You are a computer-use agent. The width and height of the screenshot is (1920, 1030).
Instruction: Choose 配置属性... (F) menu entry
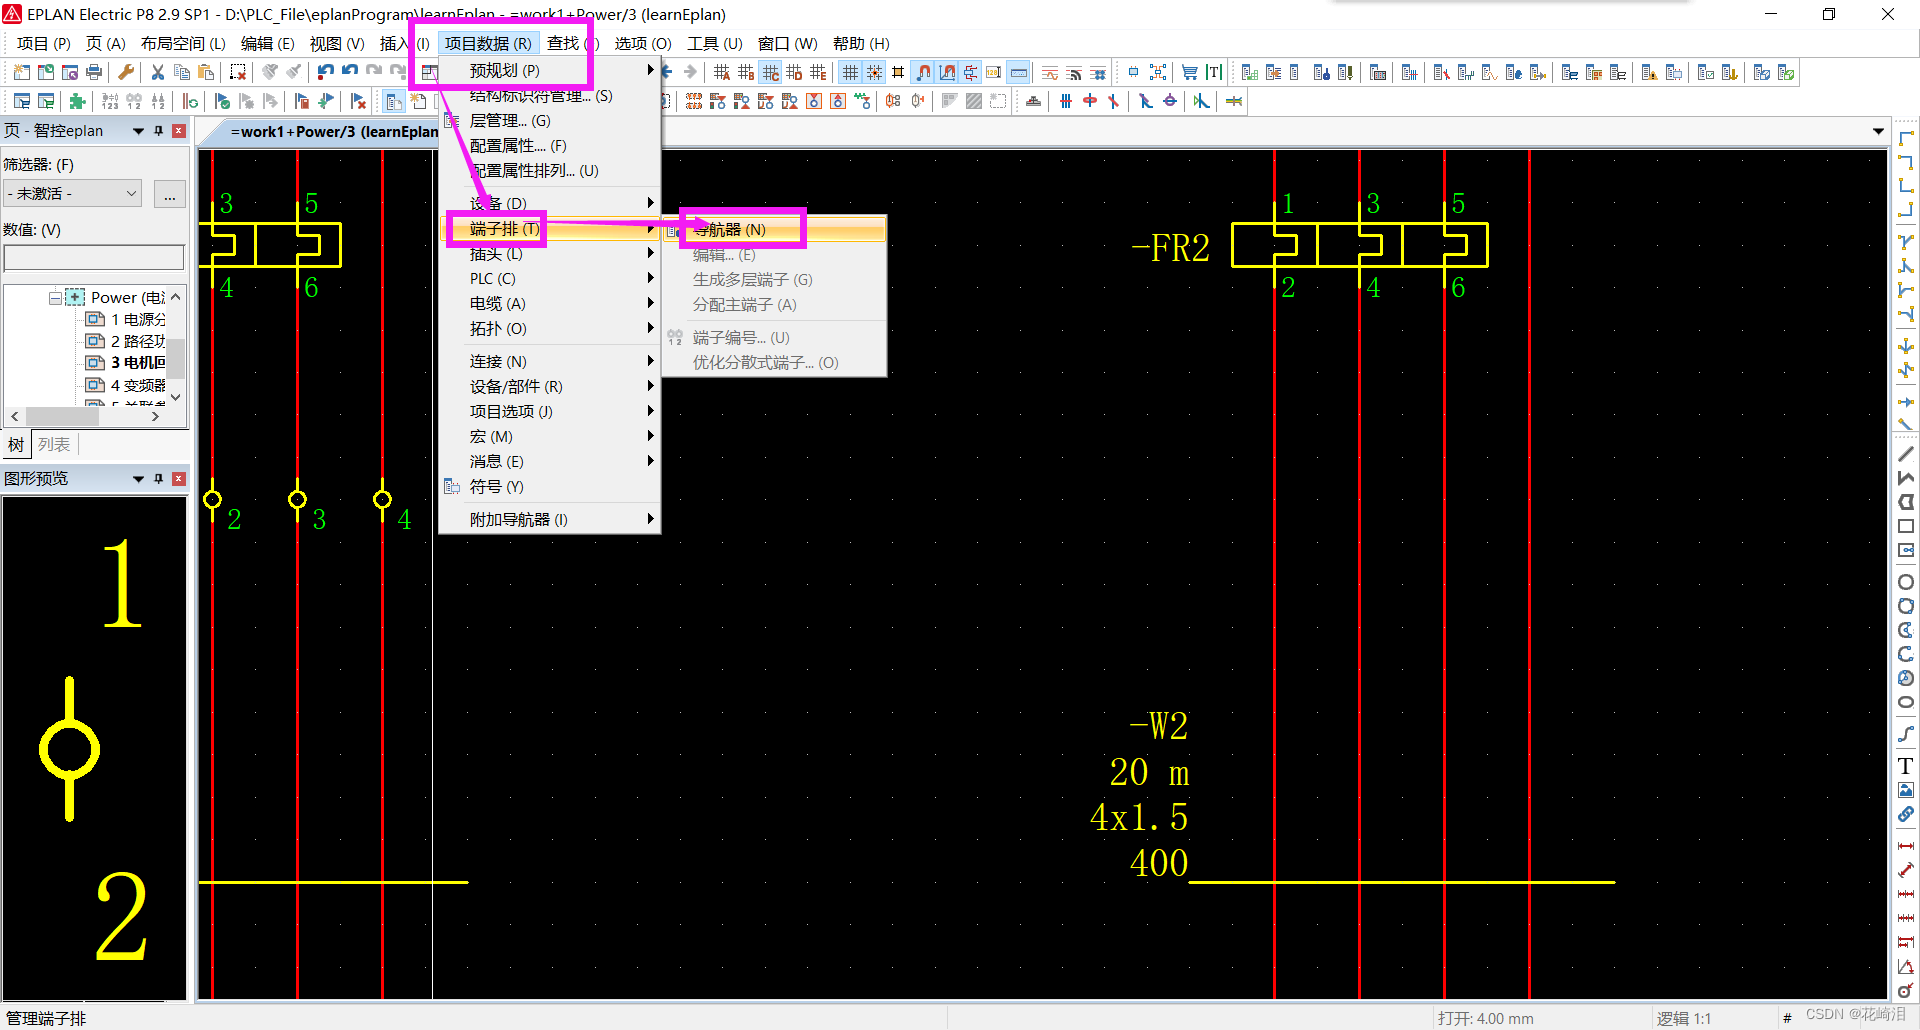[x=549, y=146]
